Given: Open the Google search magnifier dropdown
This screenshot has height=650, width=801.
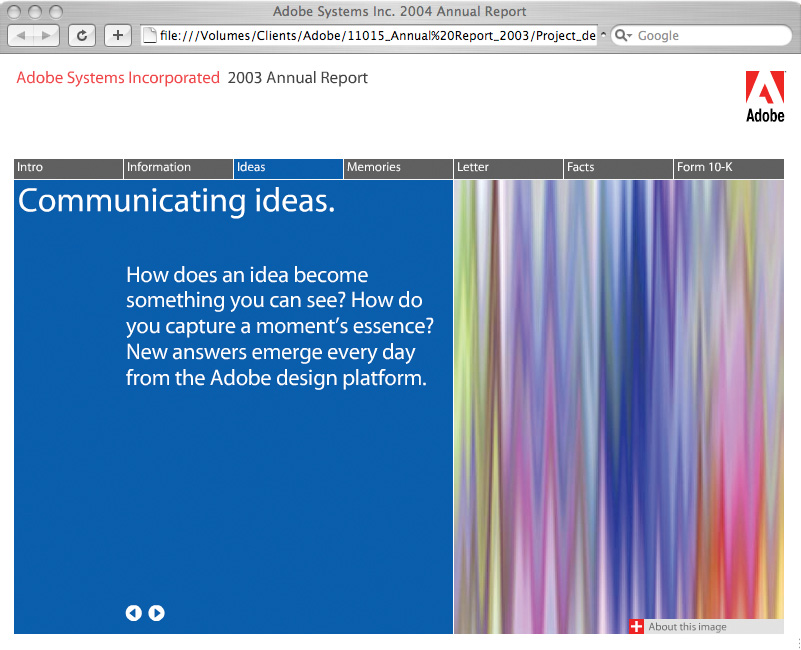Looking at the screenshot, I should (624, 35).
